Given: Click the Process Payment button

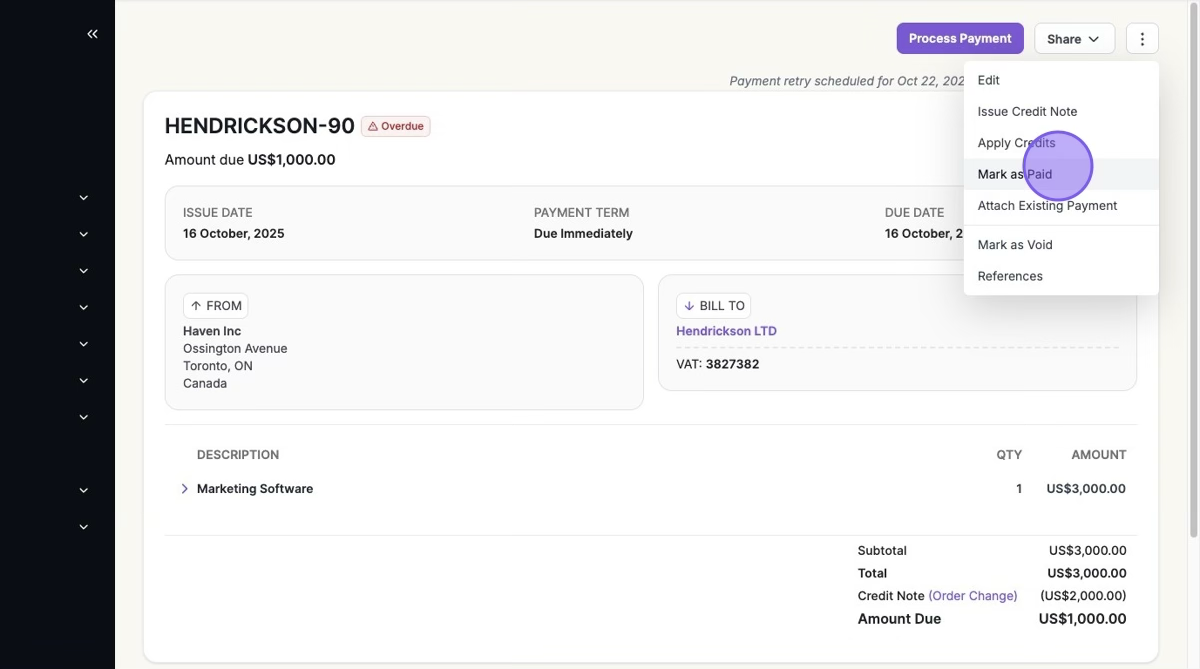Looking at the screenshot, I should click(960, 39).
